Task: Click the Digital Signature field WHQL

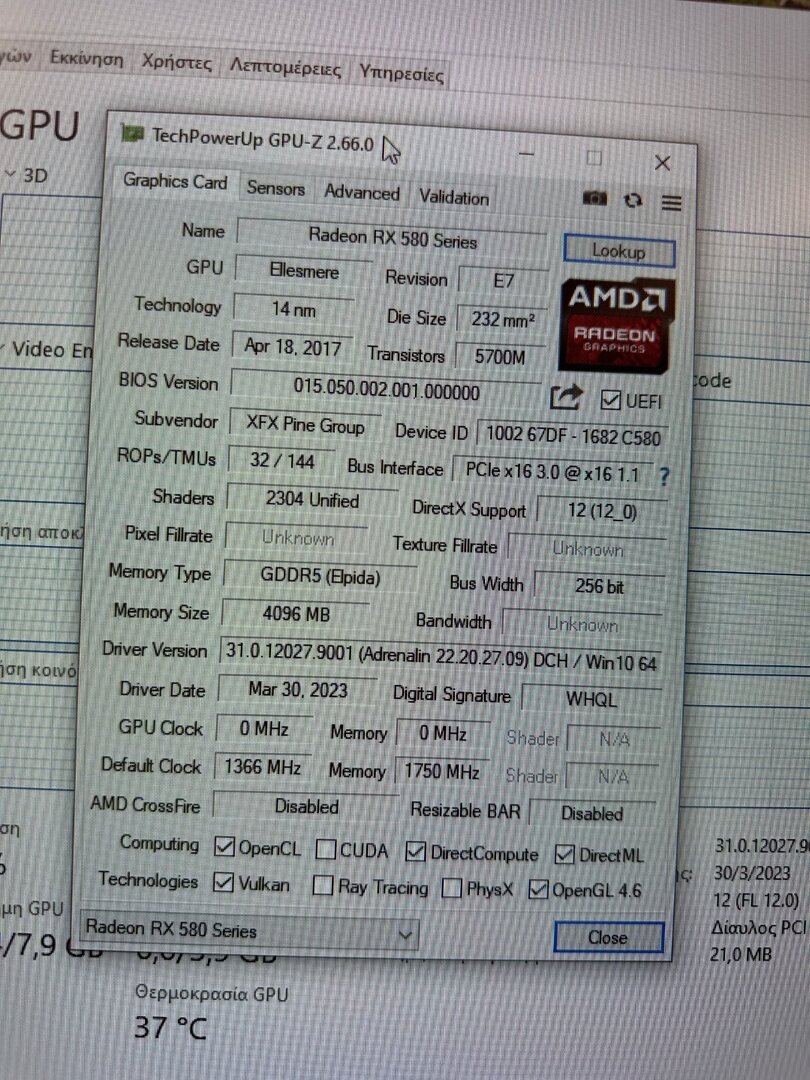Action: [x=592, y=699]
